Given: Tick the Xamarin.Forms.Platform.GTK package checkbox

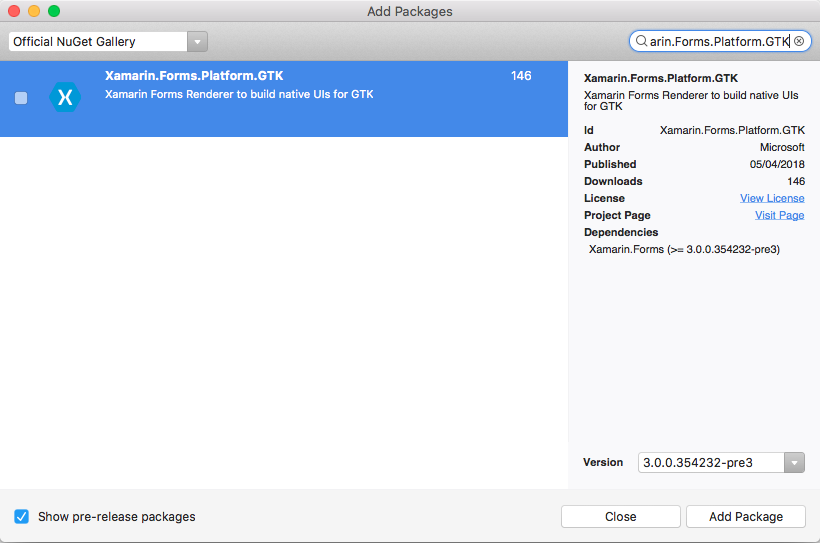Looking at the screenshot, I should (21, 98).
